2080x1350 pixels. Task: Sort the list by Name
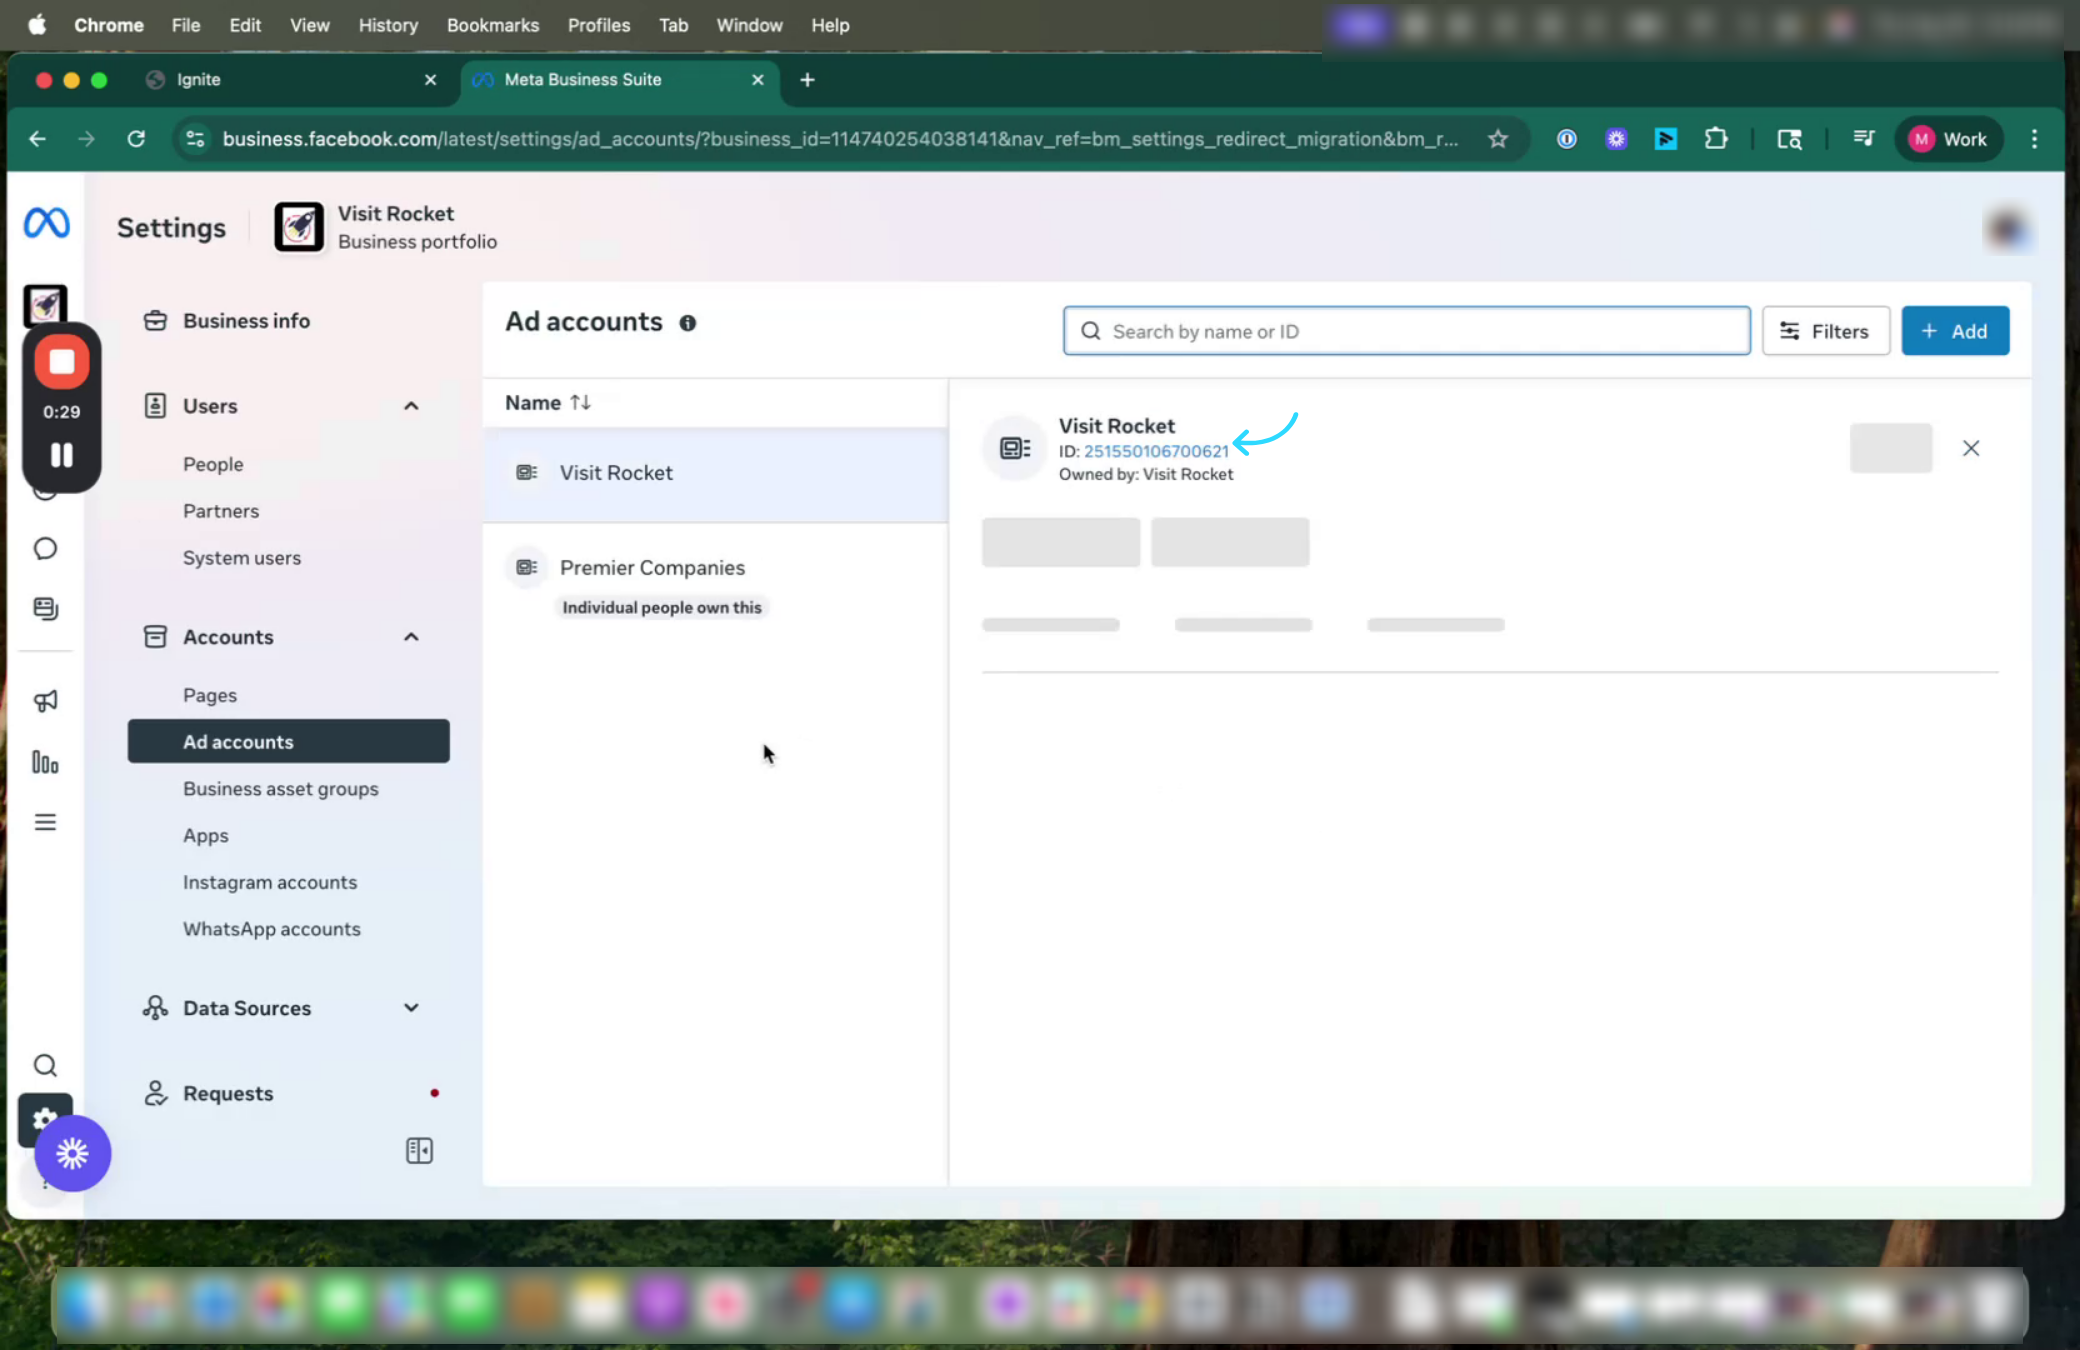[x=548, y=402]
